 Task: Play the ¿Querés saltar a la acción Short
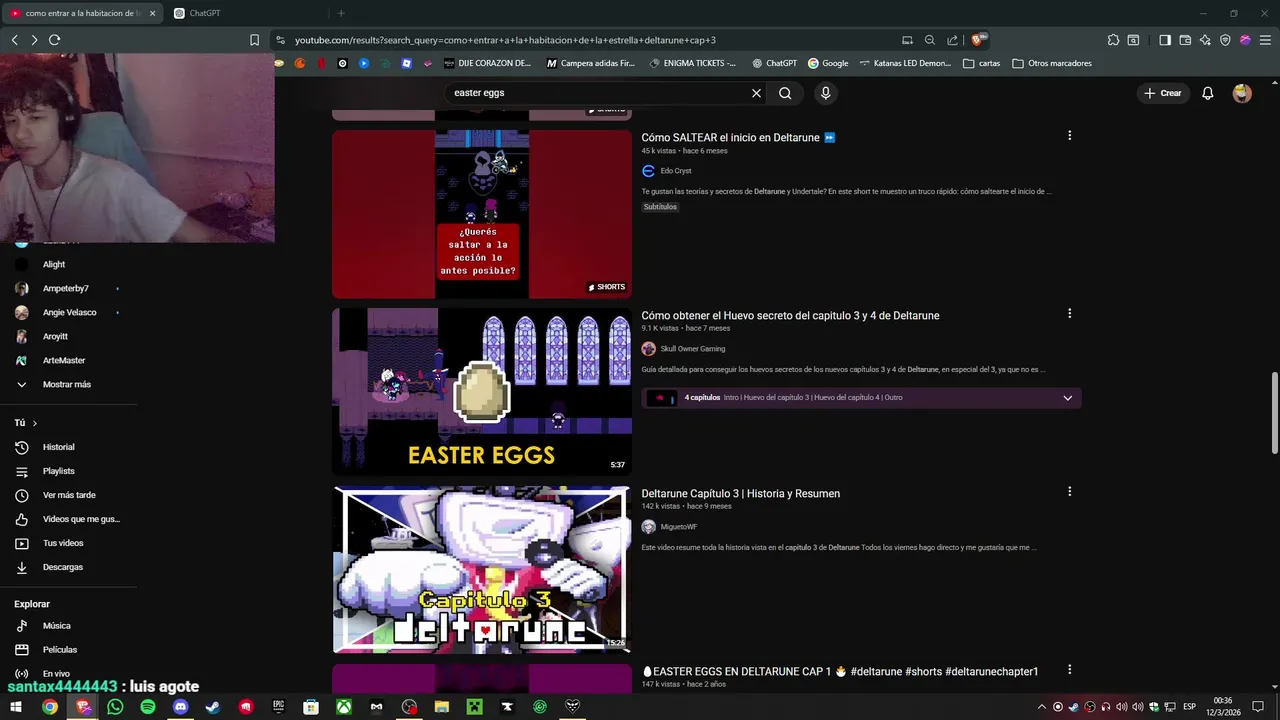482,214
